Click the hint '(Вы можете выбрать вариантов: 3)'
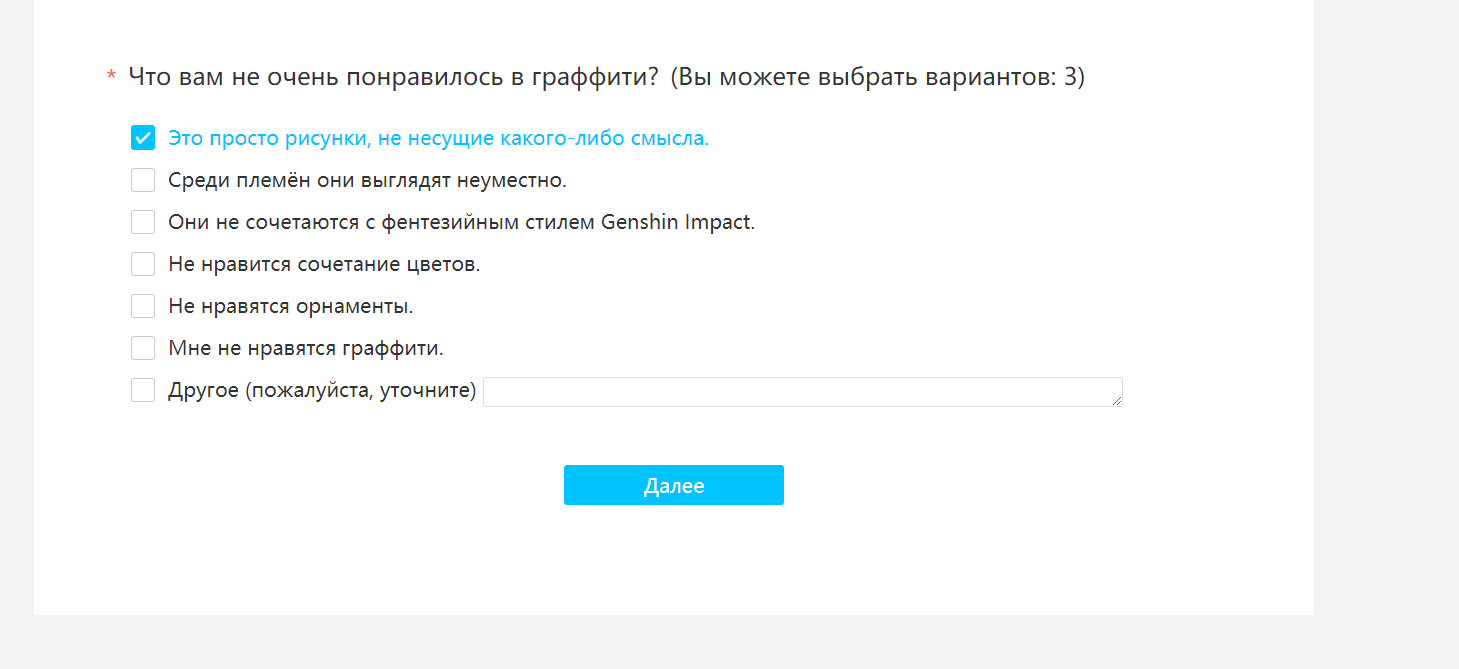The height and width of the screenshot is (669, 1459). tap(877, 77)
